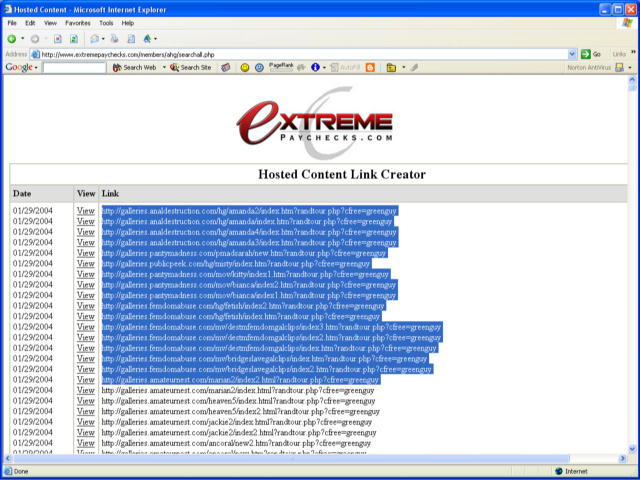Click the Stop loading page icon

click(x=56, y=38)
